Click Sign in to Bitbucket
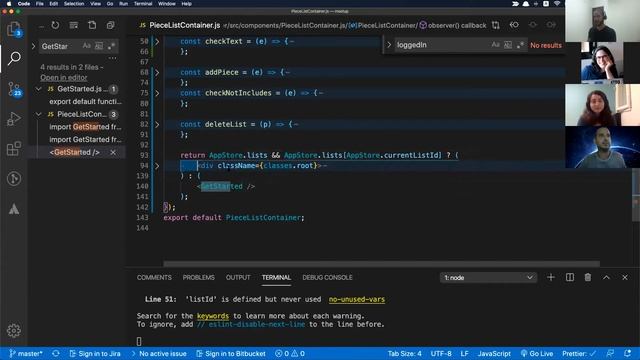640x360 pixels. [231, 353]
